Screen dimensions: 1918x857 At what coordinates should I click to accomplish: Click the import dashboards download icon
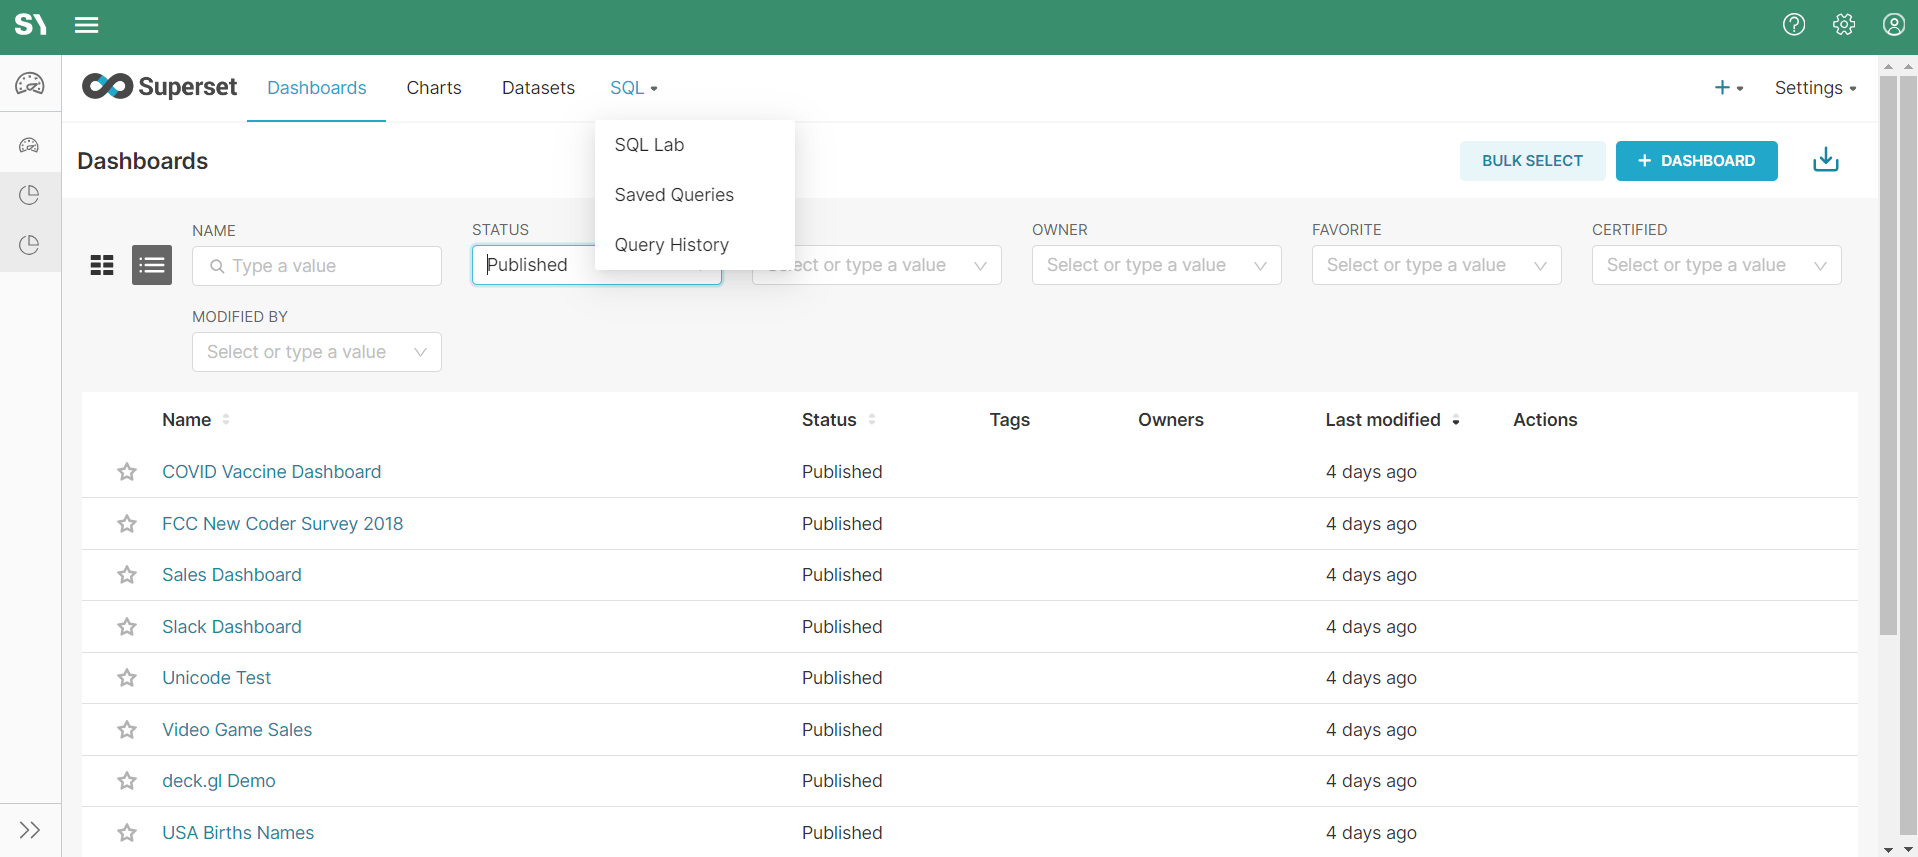tap(1825, 160)
